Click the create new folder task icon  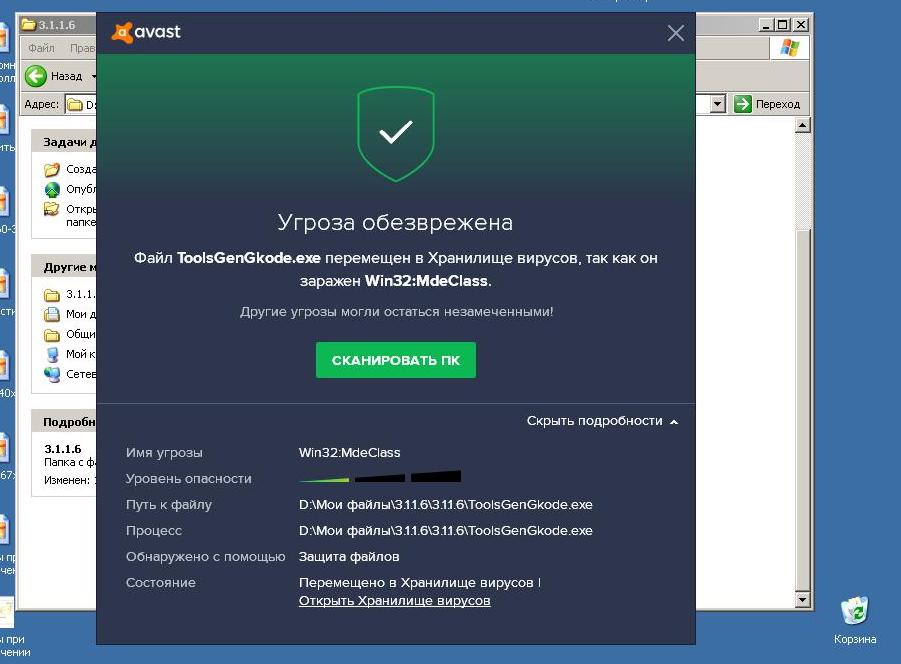tap(52, 169)
